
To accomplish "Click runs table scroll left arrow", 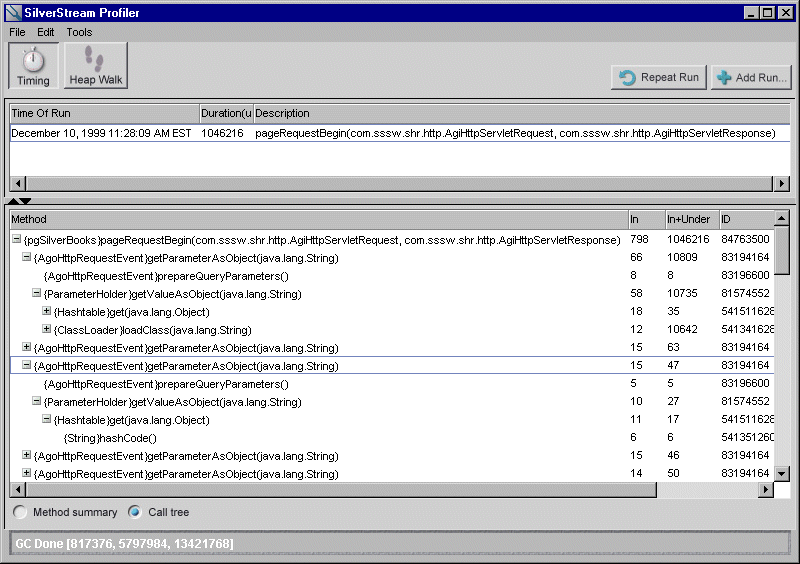I will (18, 183).
